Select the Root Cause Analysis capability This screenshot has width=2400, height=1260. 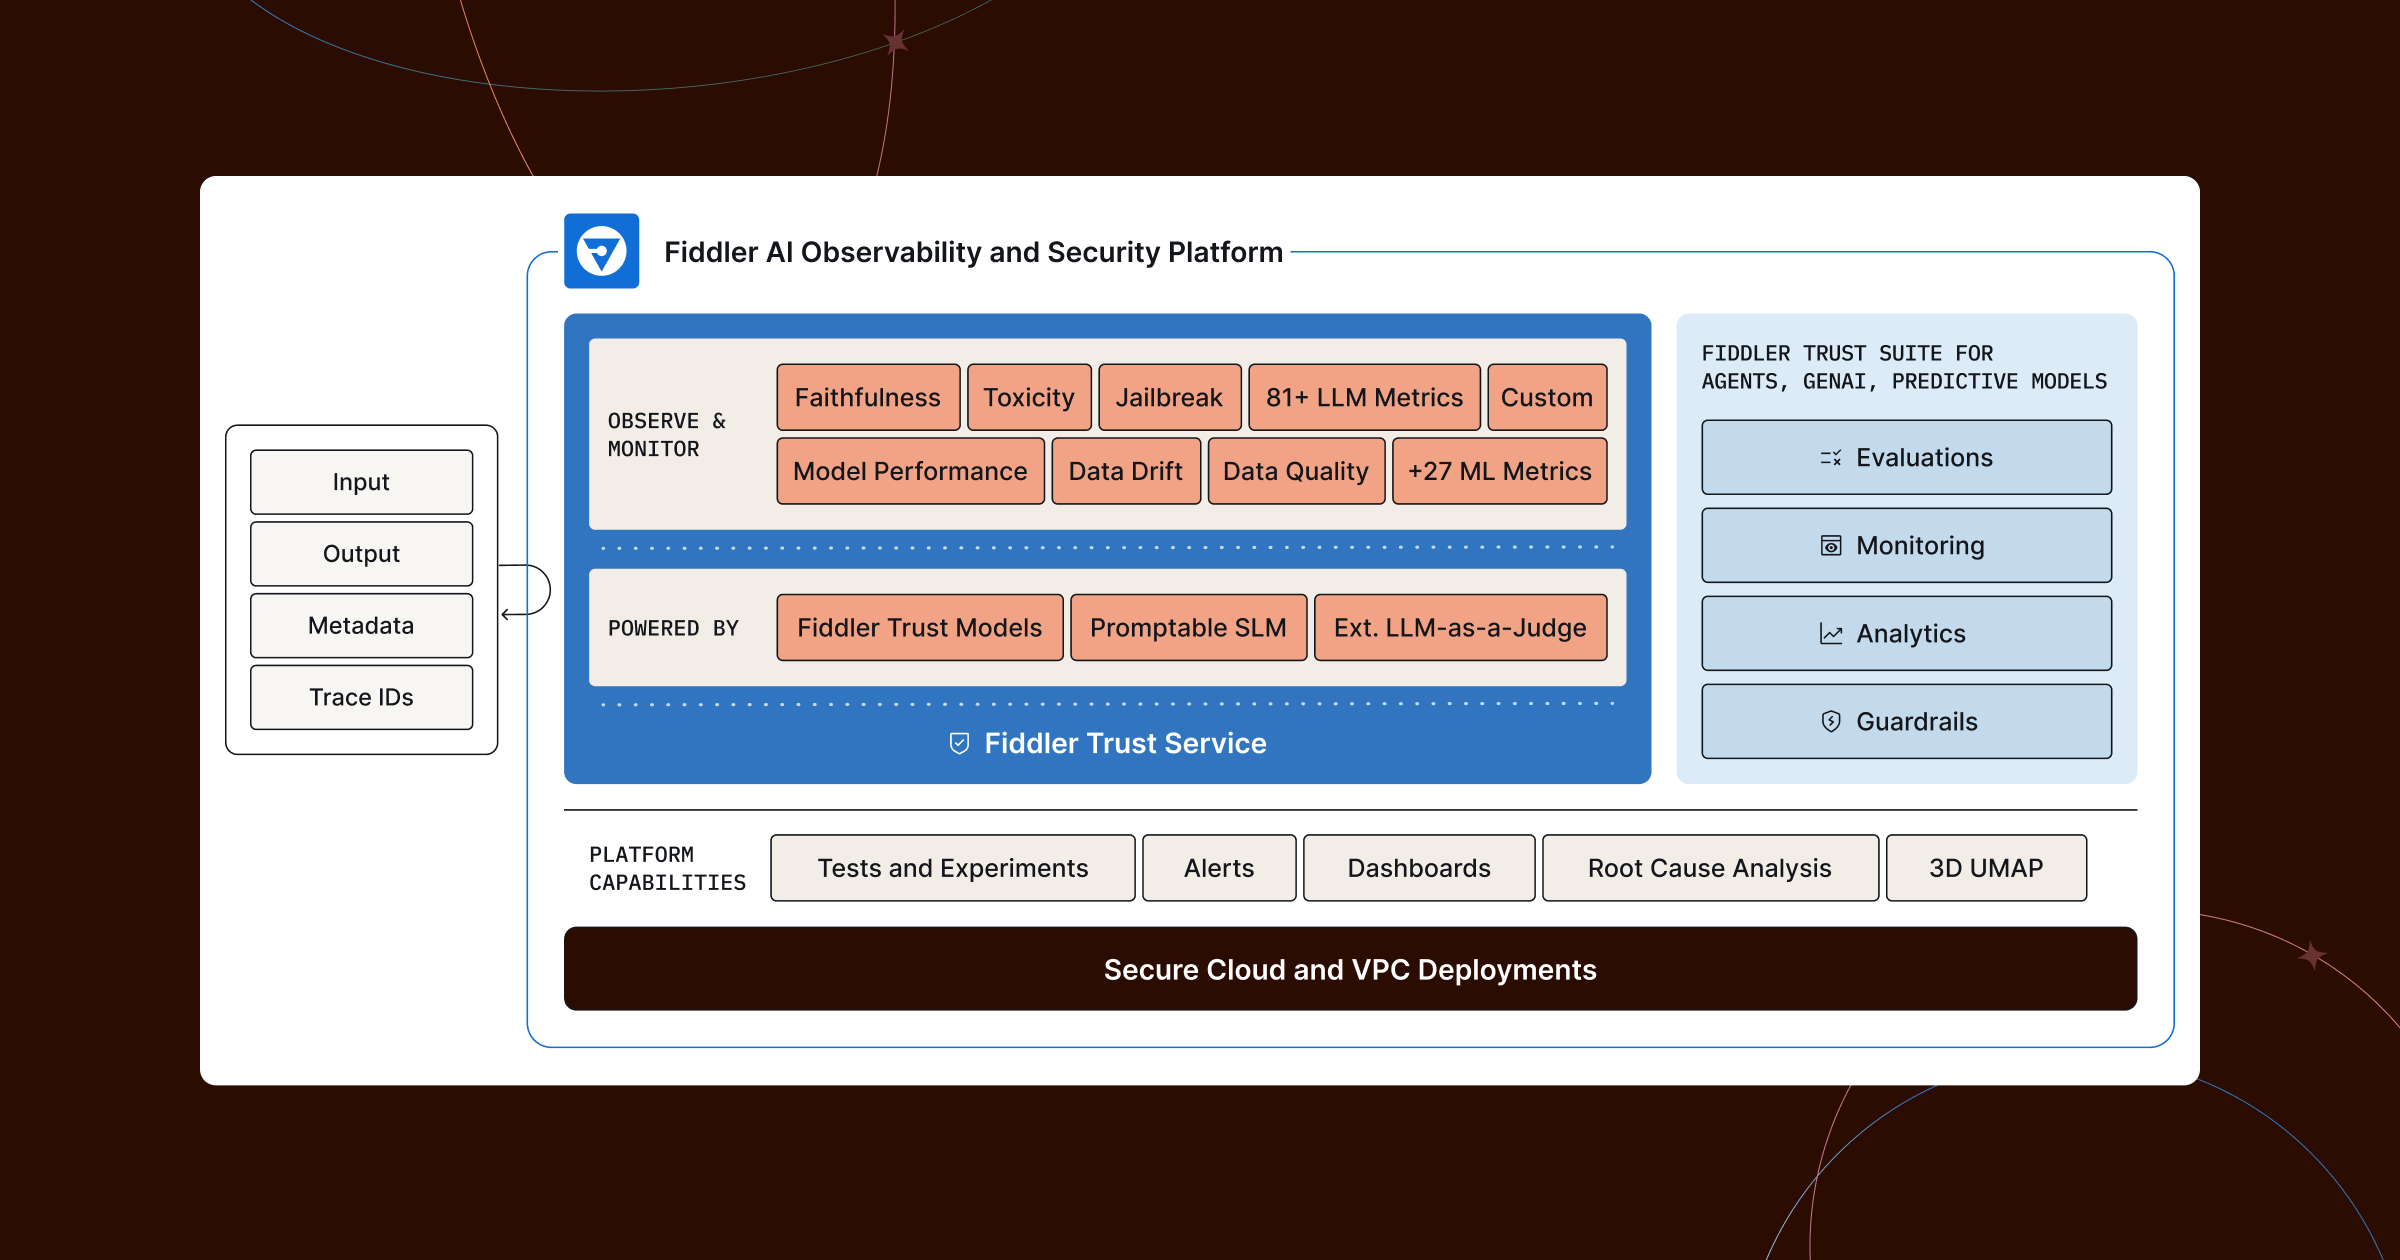point(1709,868)
